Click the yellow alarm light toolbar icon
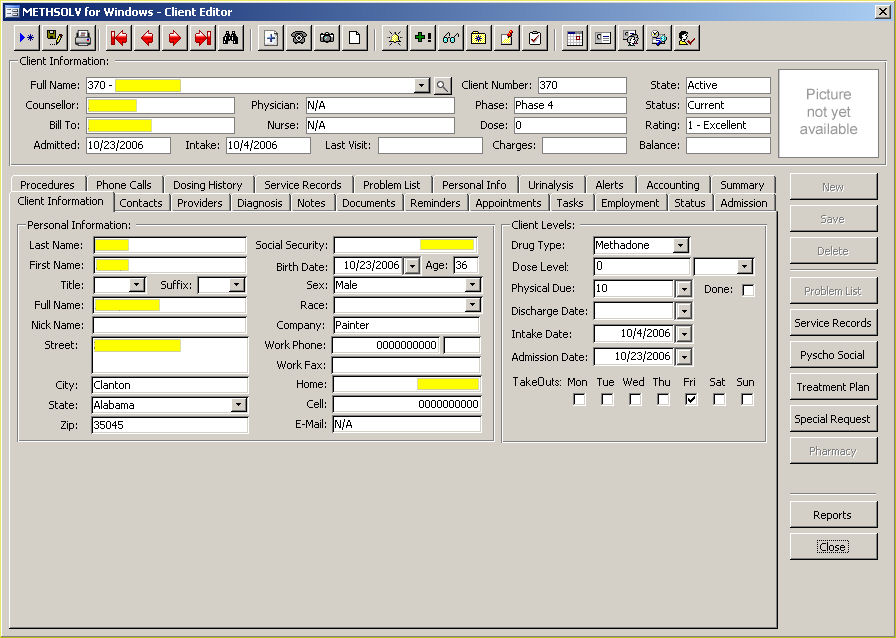The image size is (896, 638). [x=395, y=38]
